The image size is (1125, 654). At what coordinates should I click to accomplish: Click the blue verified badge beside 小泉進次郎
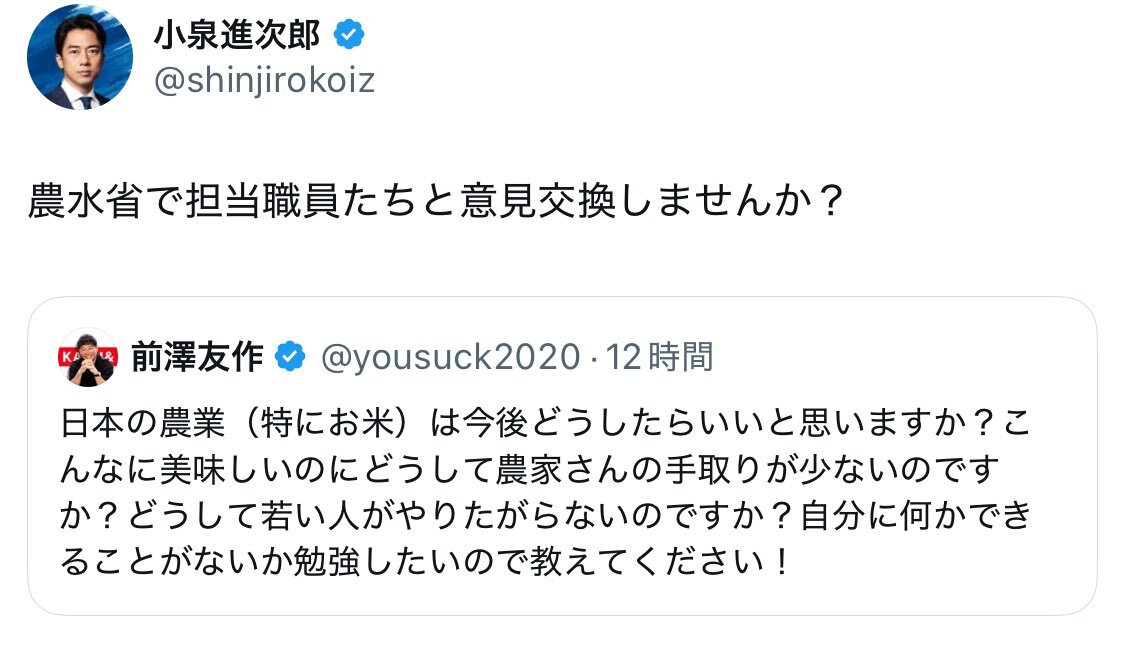tap(349, 34)
